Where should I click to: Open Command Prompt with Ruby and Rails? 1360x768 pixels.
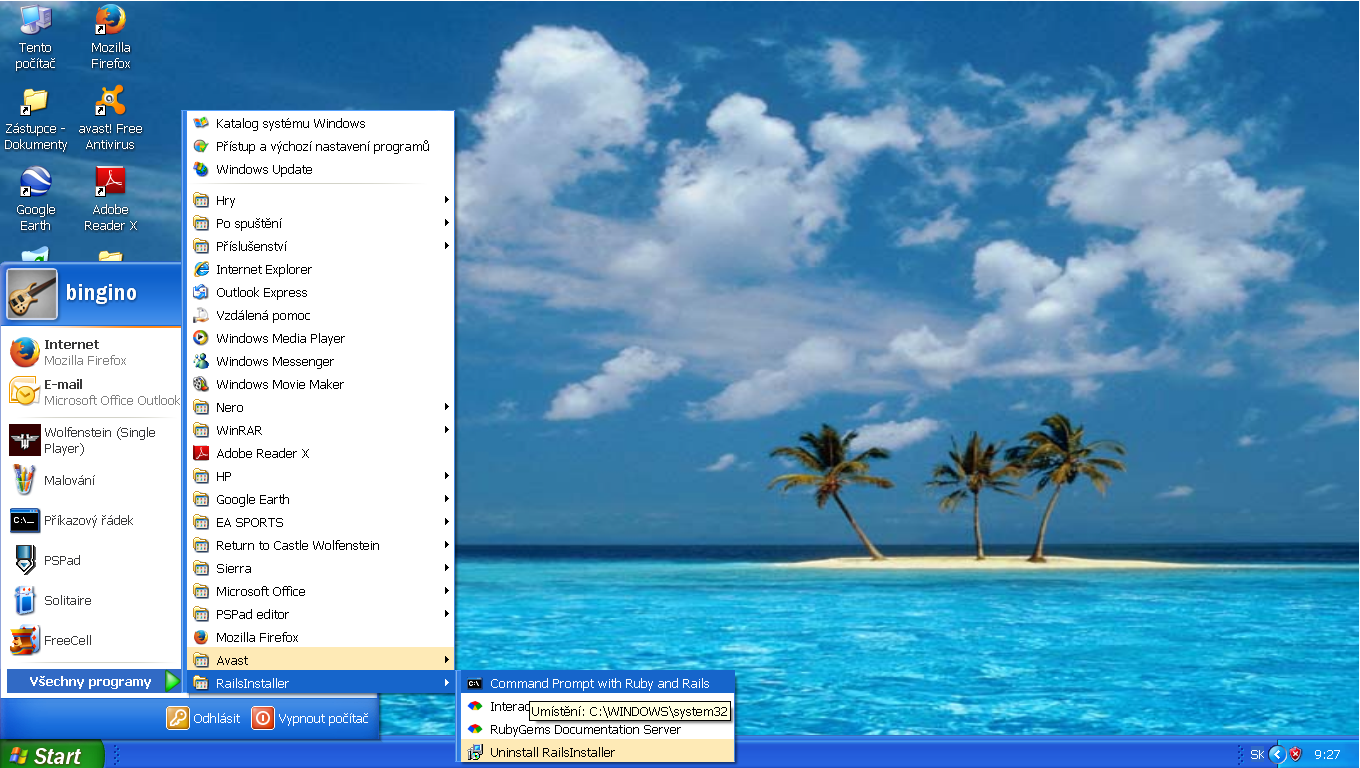tap(598, 683)
